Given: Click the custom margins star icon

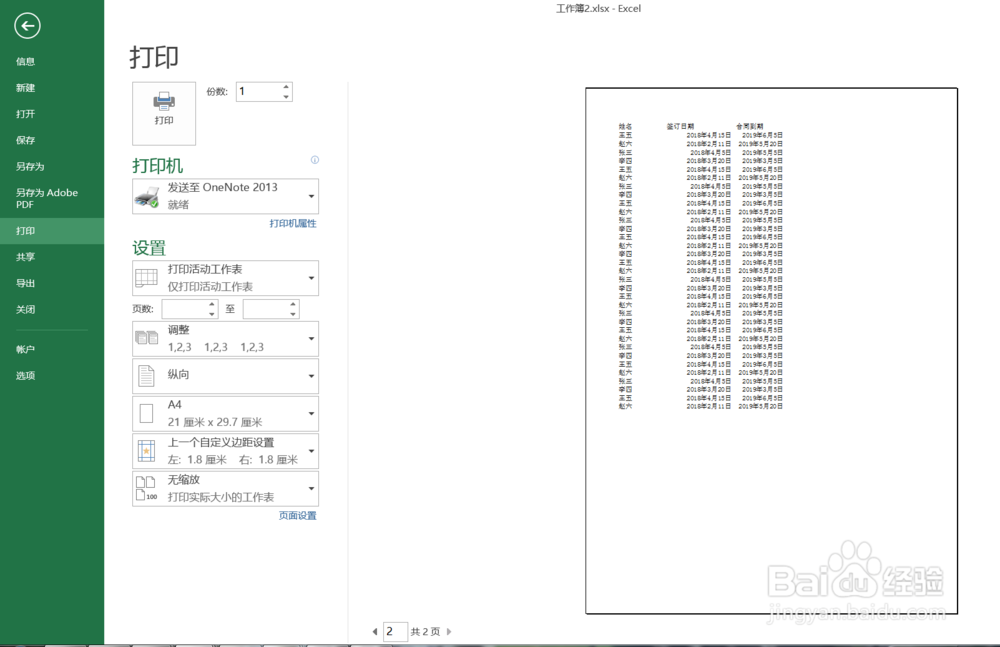Looking at the screenshot, I should [x=146, y=451].
